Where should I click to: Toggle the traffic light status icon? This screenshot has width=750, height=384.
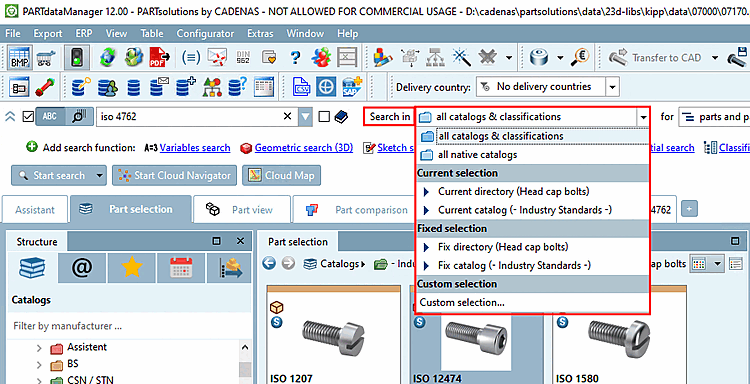point(77,58)
